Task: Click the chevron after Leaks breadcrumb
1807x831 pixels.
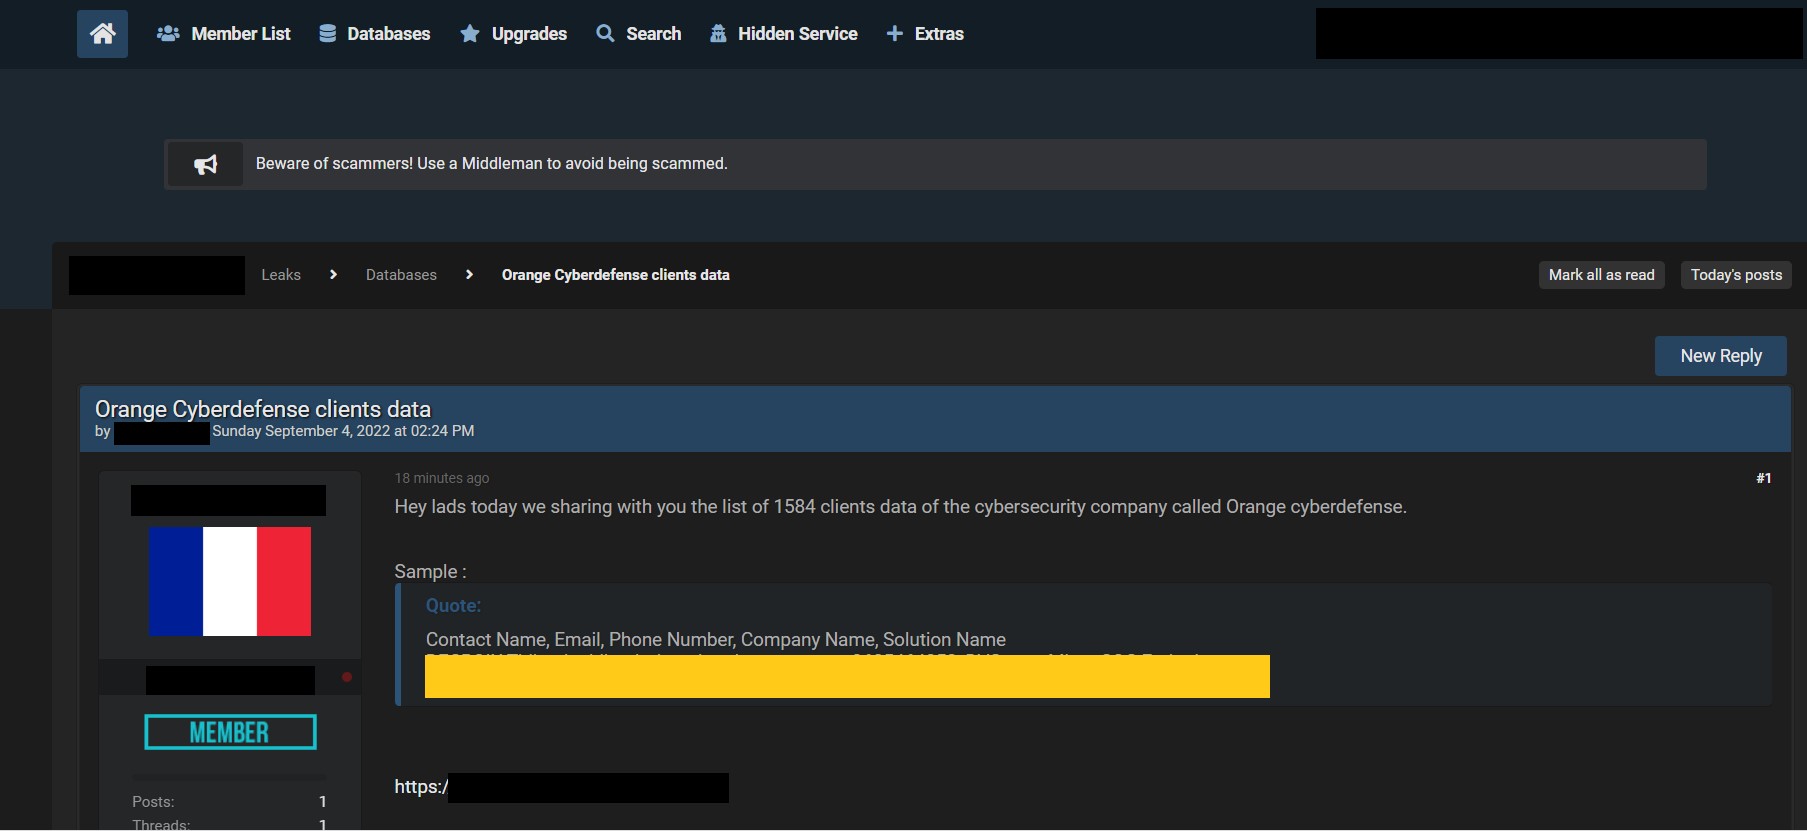Action: coord(333,275)
